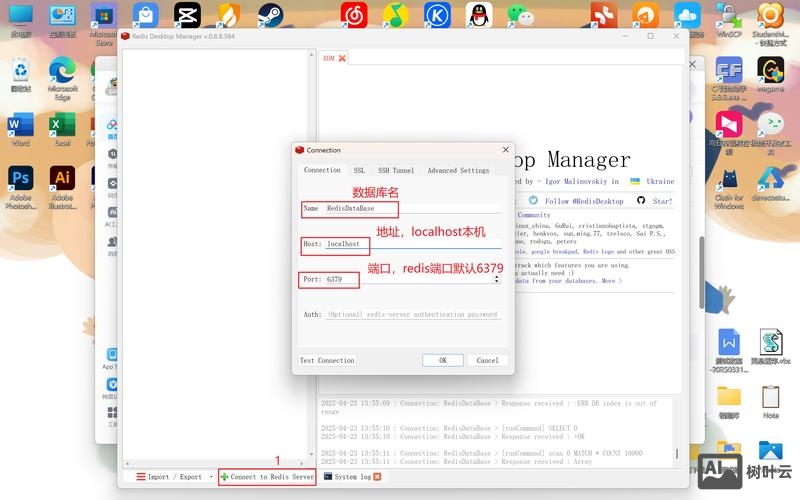Click the system log vertical scrollbar thumb

(677, 454)
